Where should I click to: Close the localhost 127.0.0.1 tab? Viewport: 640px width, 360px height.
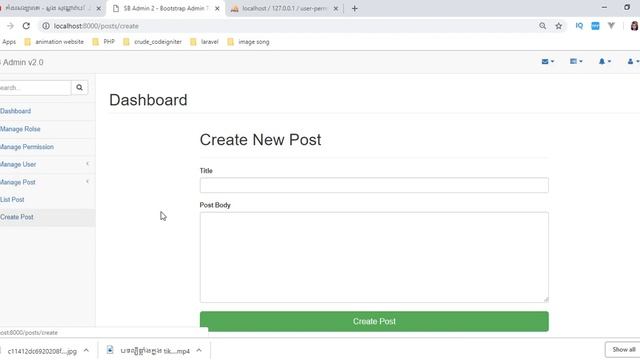336,8
